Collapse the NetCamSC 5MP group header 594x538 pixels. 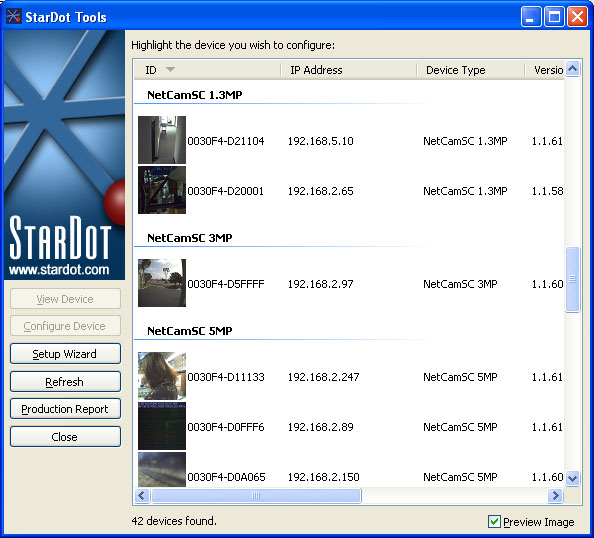click(189, 331)
